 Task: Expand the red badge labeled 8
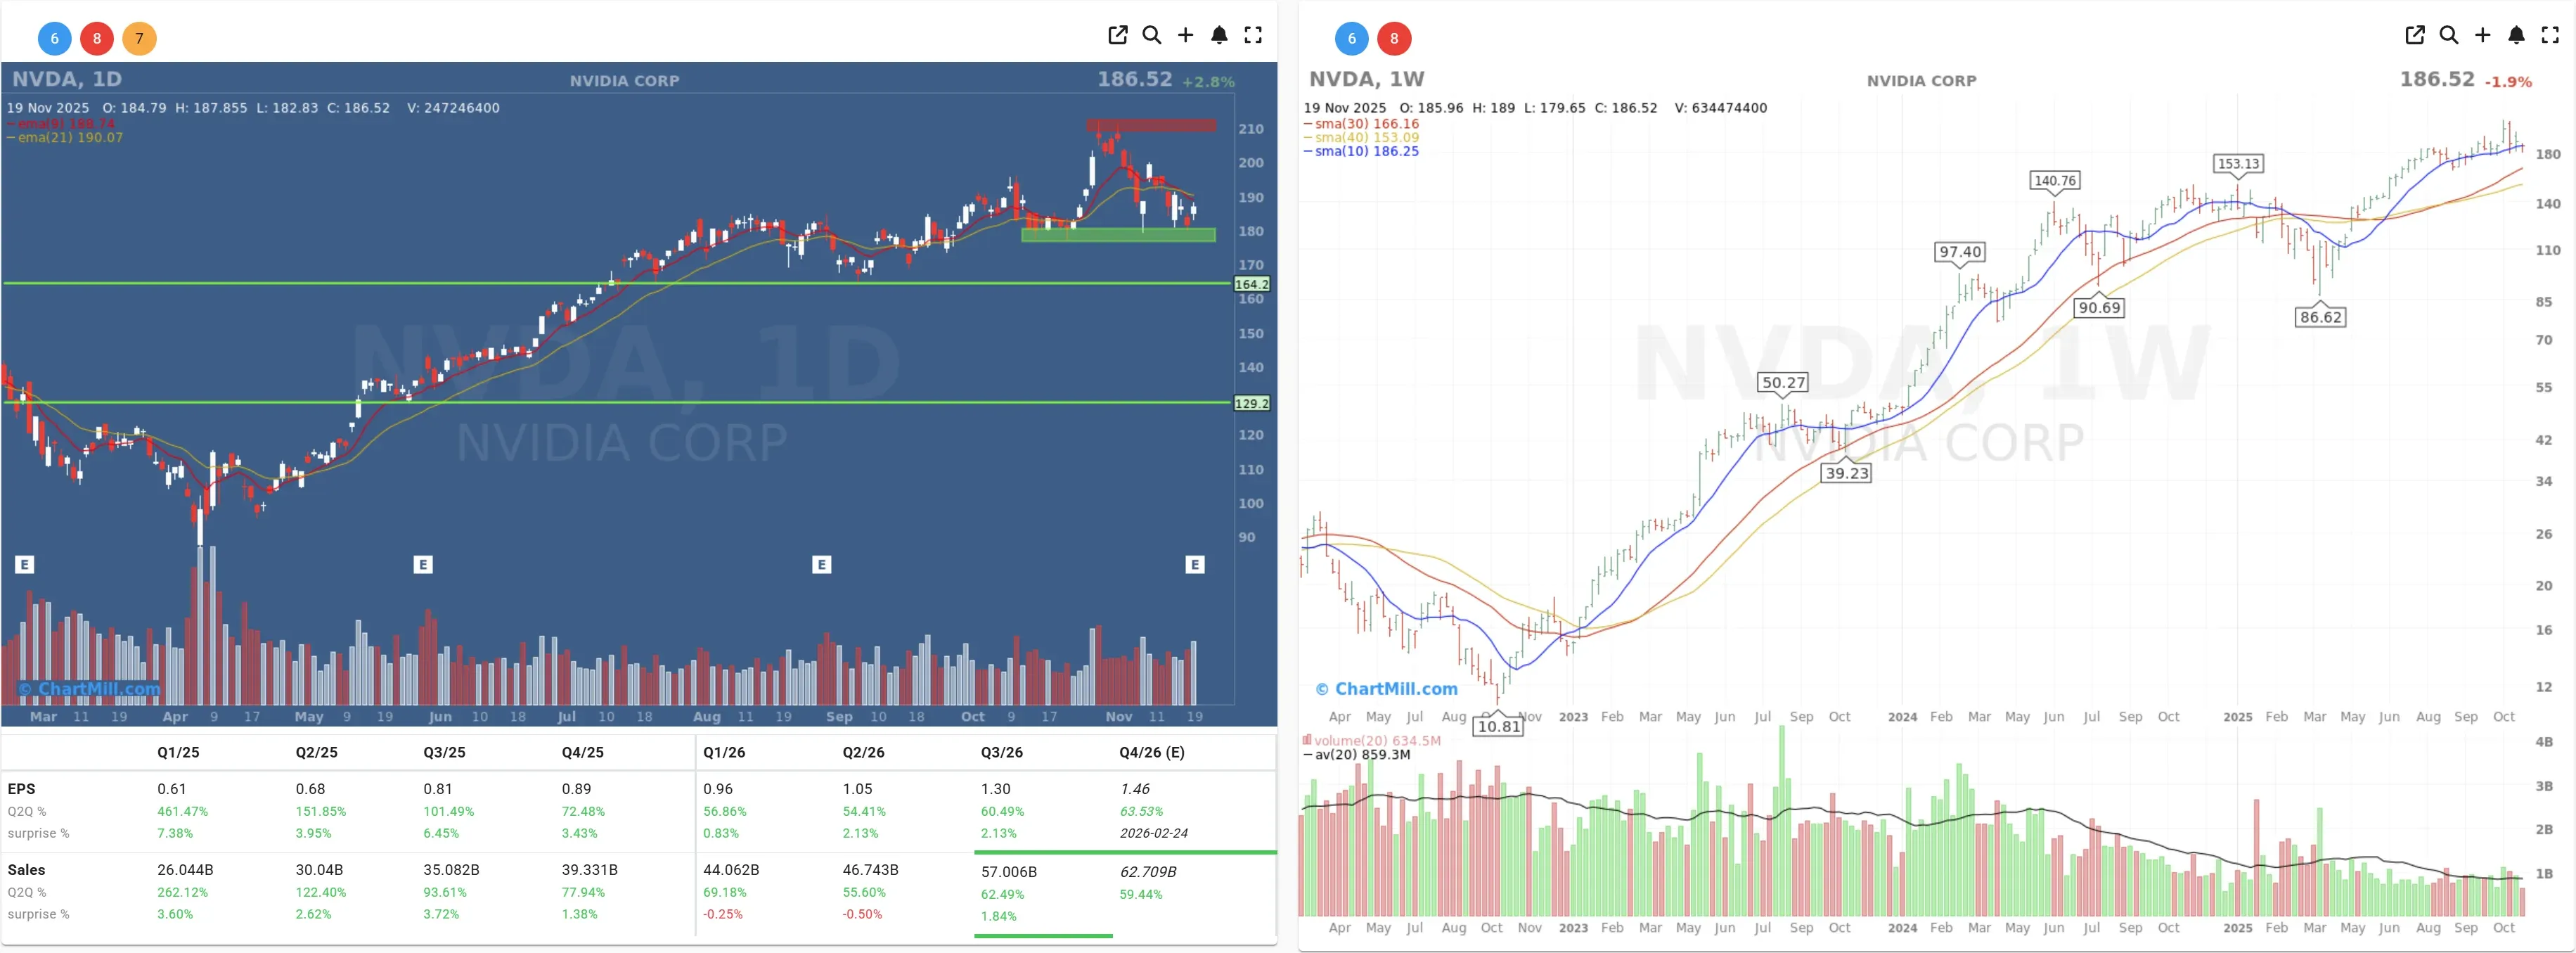(97, 38)
